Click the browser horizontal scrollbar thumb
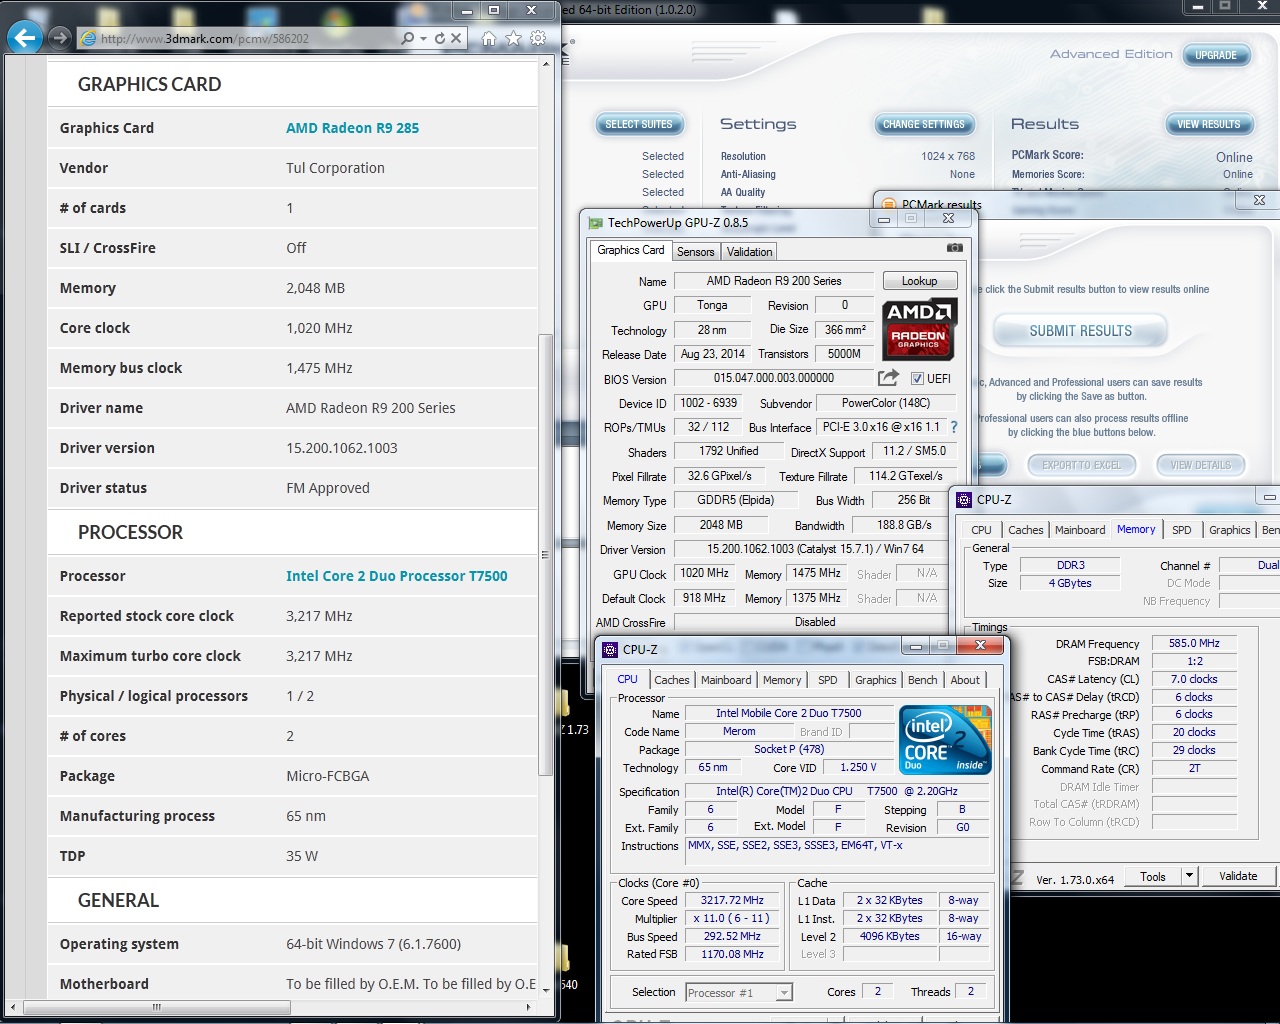The image size is (1280, 1024). (x=157, y=1007)
